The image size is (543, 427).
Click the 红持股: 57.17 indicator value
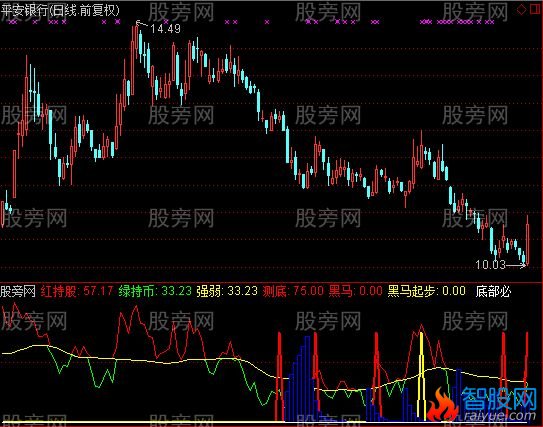tap(77, 291)
